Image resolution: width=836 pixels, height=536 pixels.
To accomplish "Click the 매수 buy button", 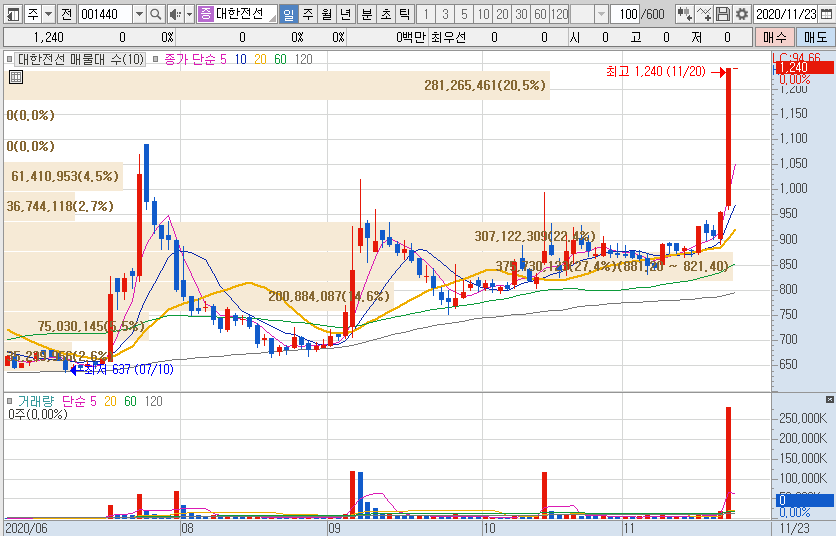I will click(774, 37).
